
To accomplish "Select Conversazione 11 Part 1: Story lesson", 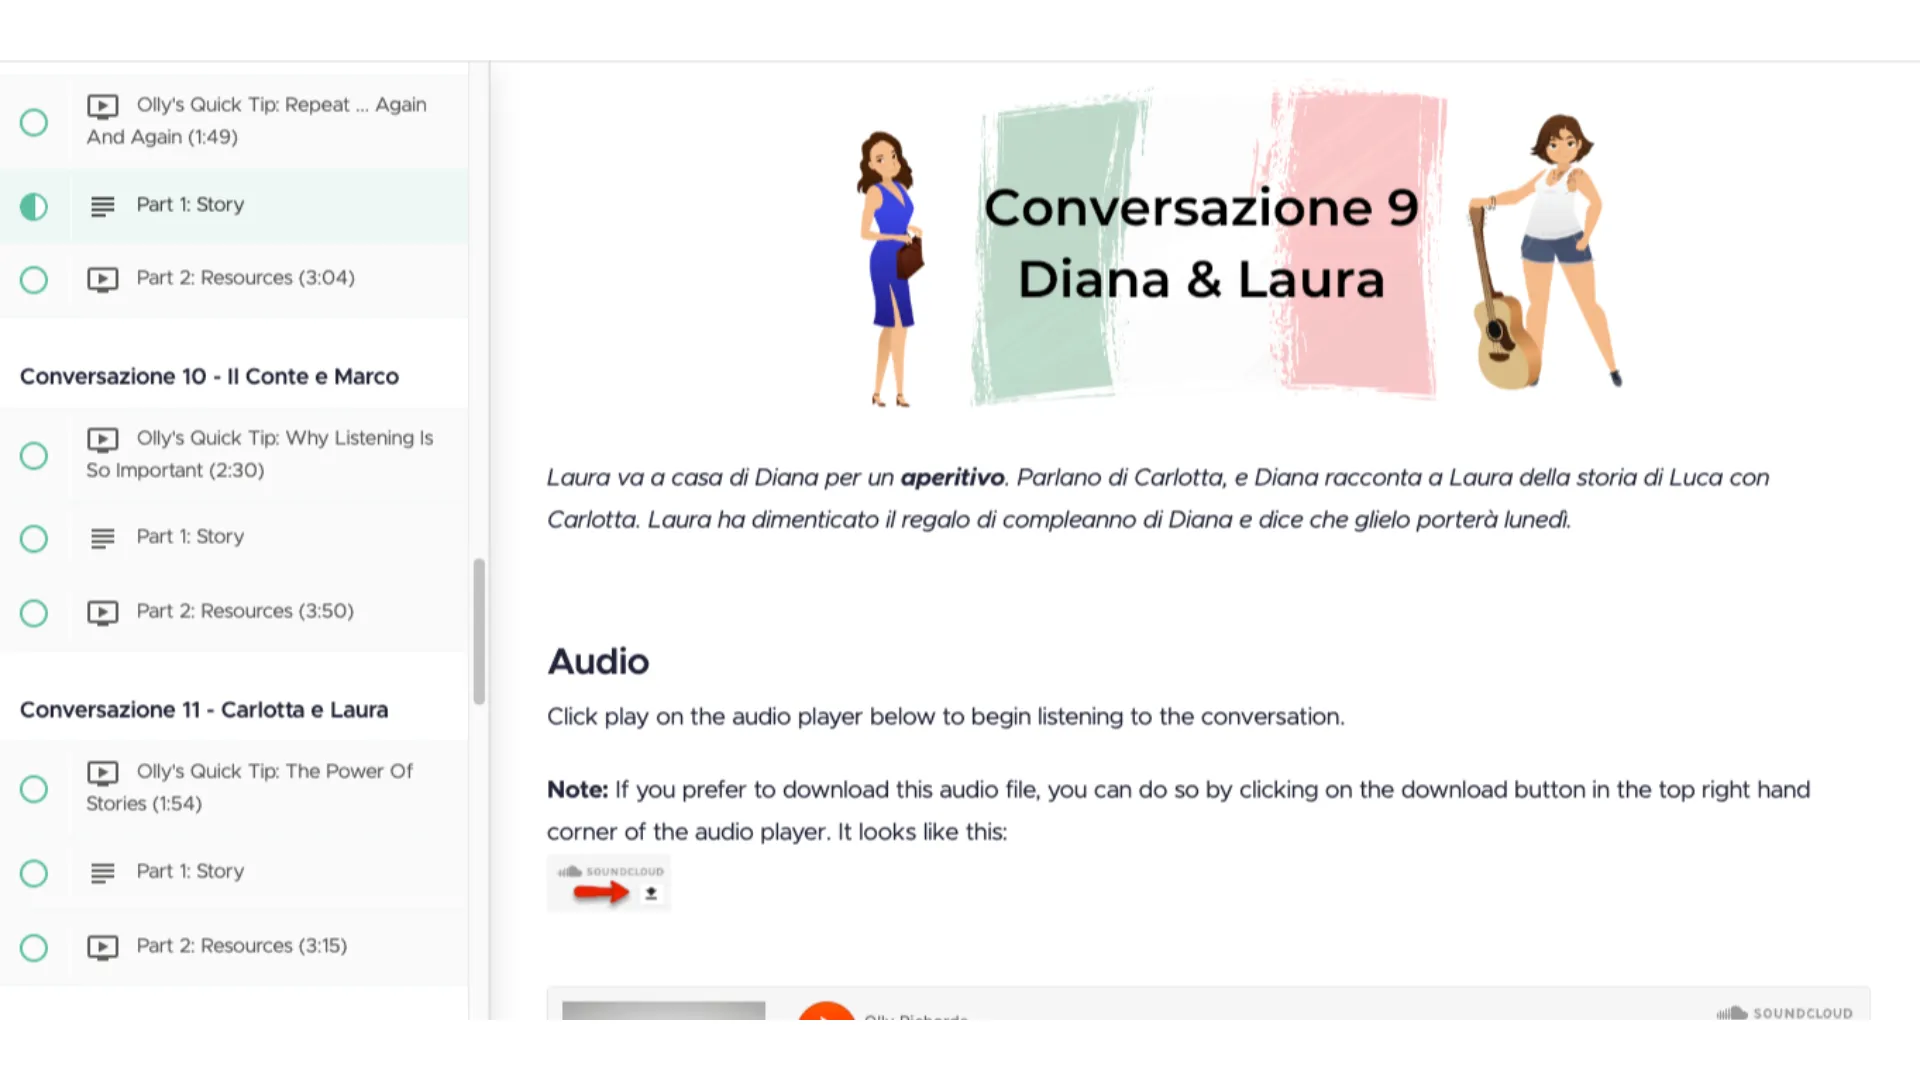I will pyautogui.click(x=190, y=871).
